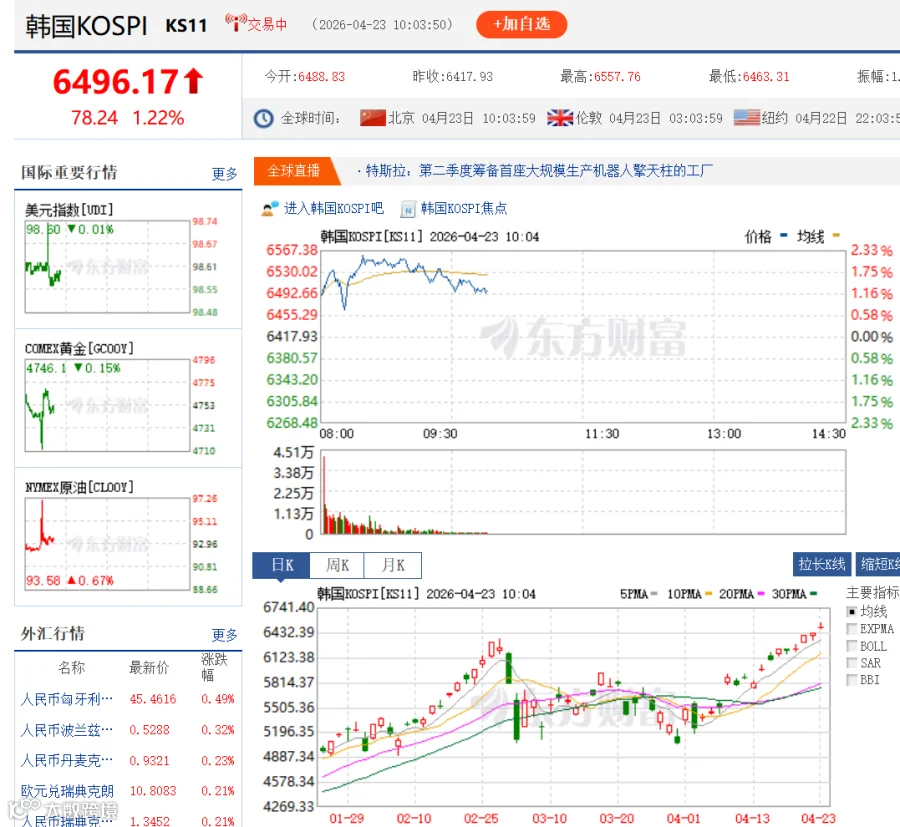Click the KS11 ticker code
The height and width of the screenshot is (827, 900).
186,26
